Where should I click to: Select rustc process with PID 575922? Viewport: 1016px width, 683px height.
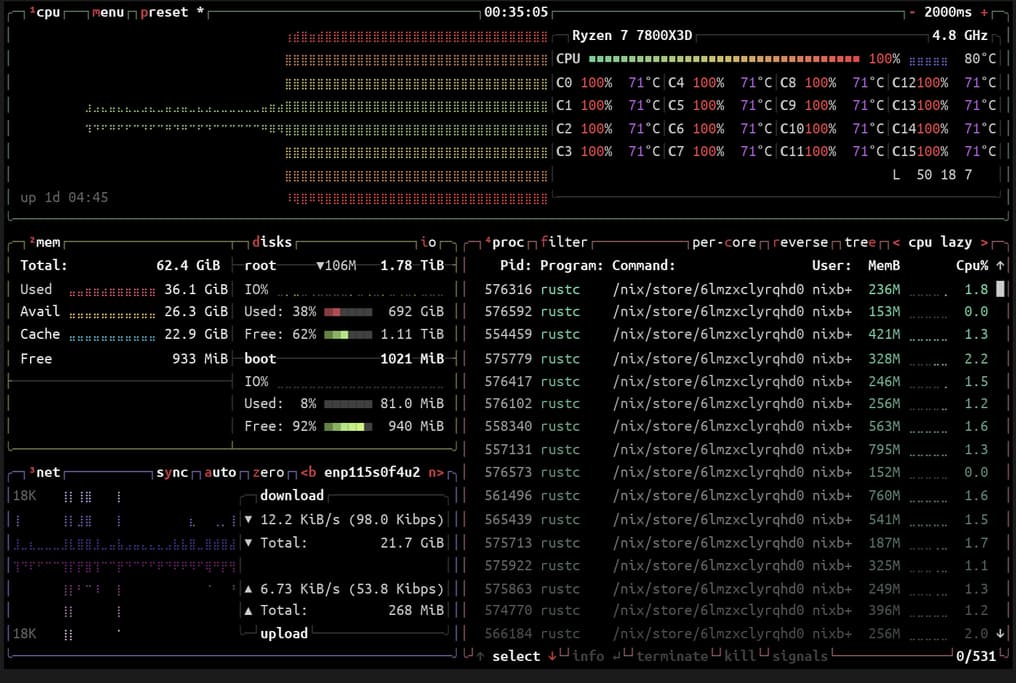point(736,566)
